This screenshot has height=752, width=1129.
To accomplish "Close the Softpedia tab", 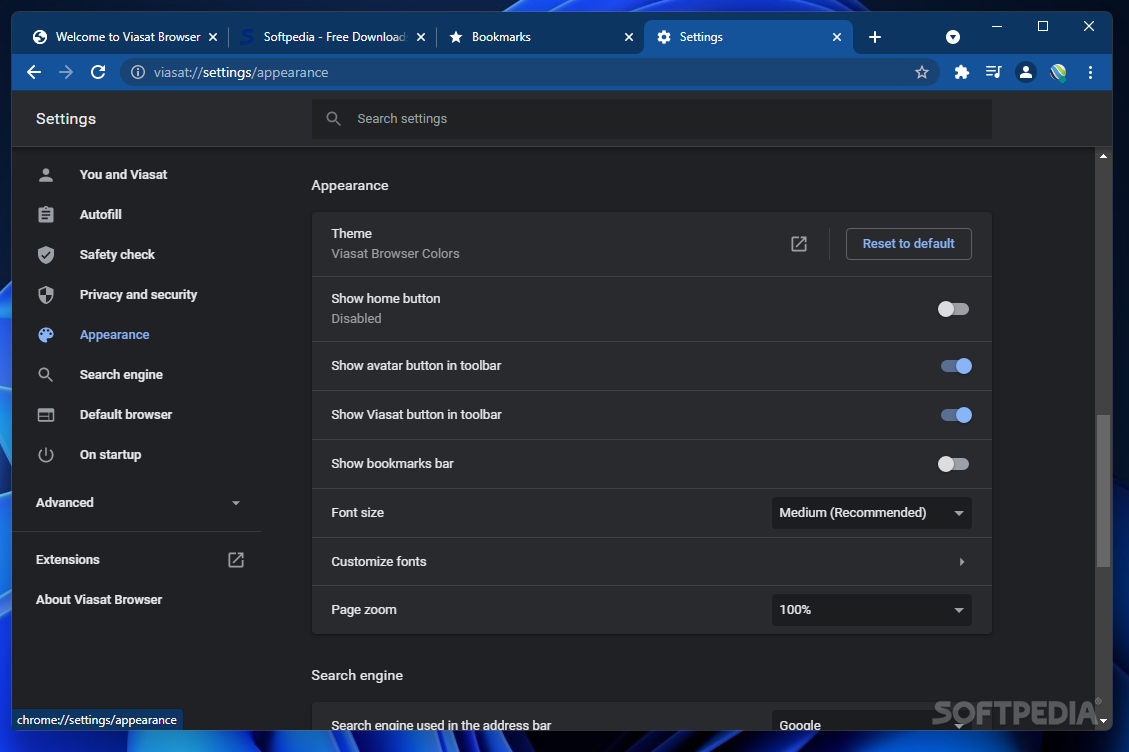I will (421, 37).
